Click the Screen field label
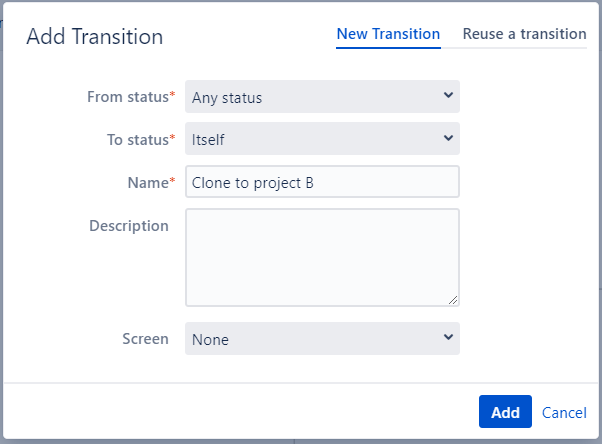The image size is (602, 444). (x=145, y=338)
